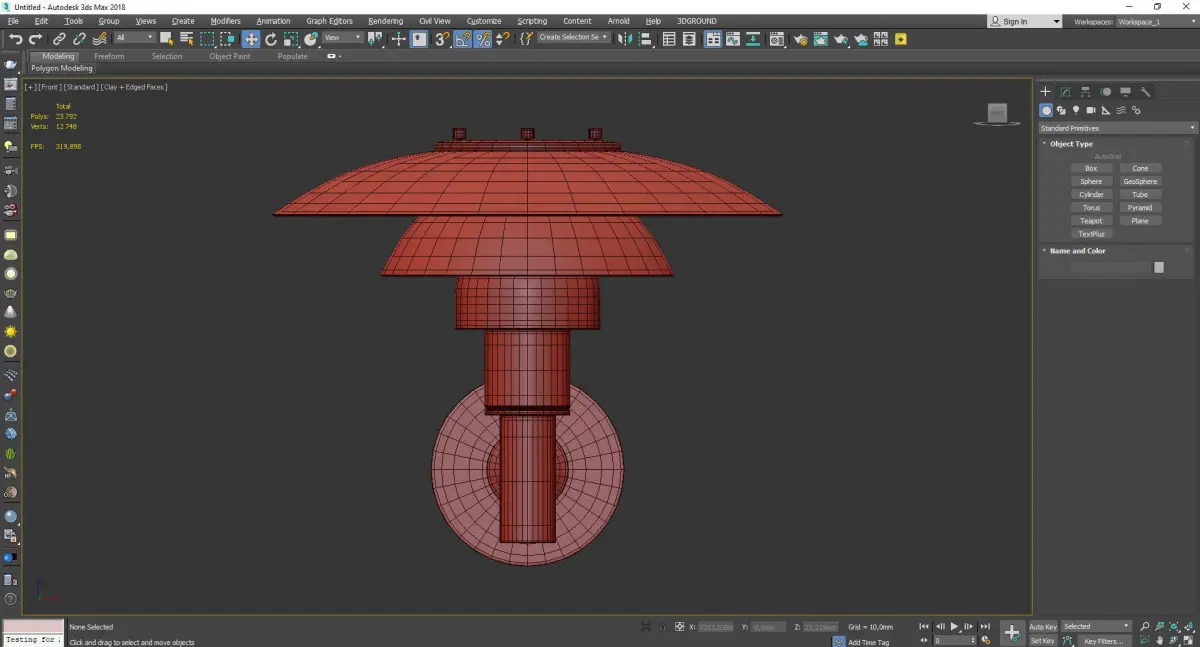Click the Teapot primitive button
The image size is (1200, 647).
tap(1091, 221)
